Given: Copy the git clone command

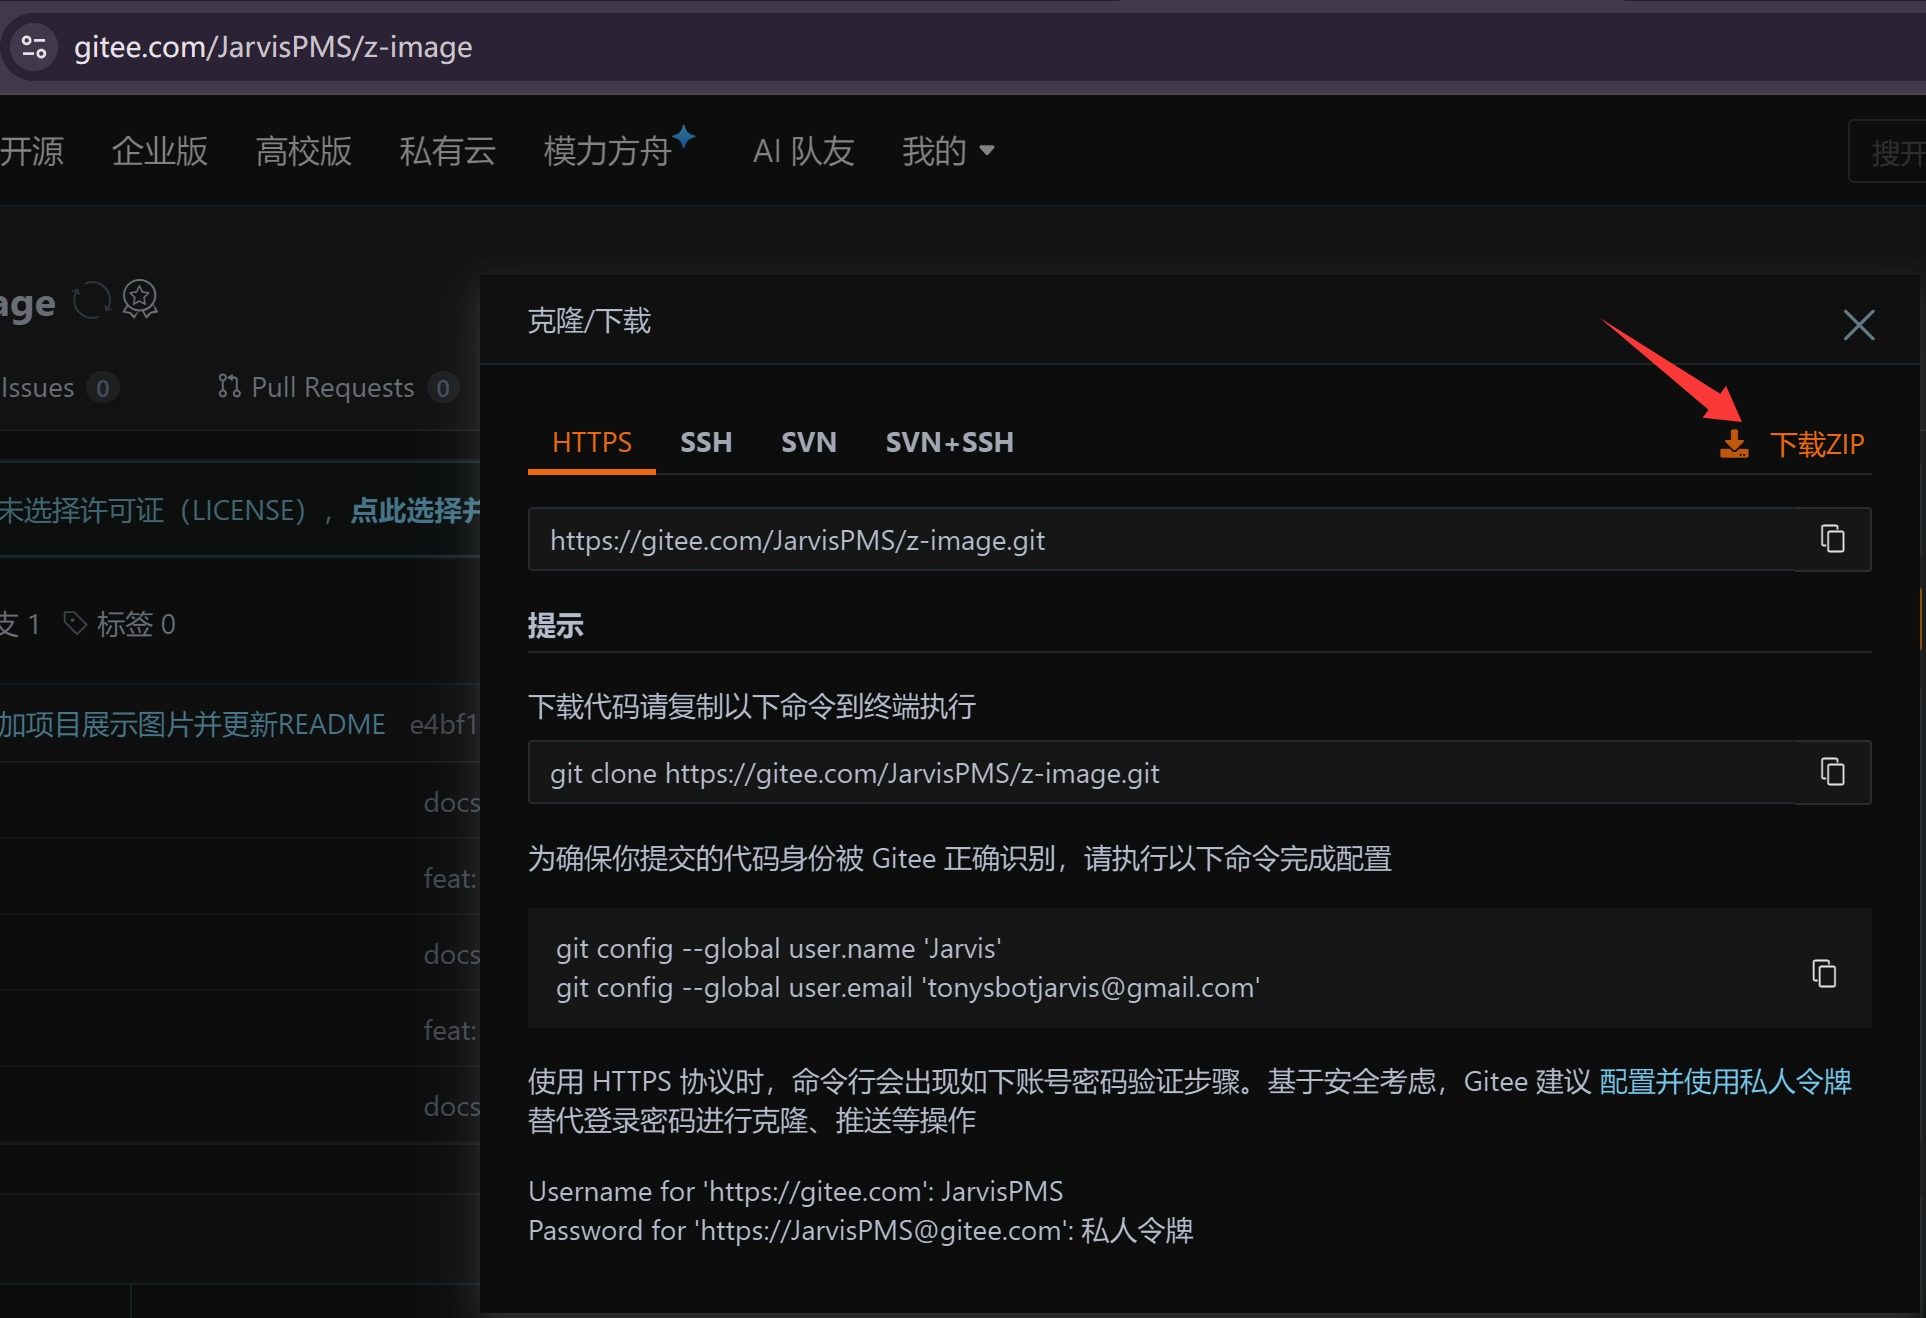Looking at the screenshot, I should click(1832, 772).
